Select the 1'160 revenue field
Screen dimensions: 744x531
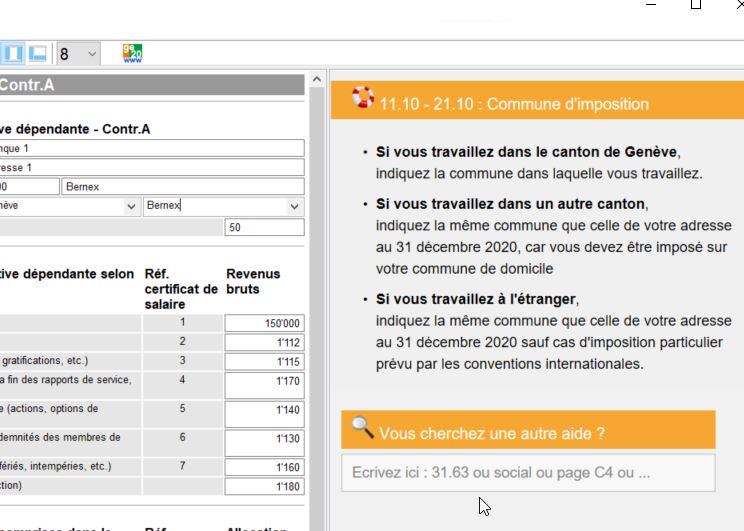tap(264, 467)
